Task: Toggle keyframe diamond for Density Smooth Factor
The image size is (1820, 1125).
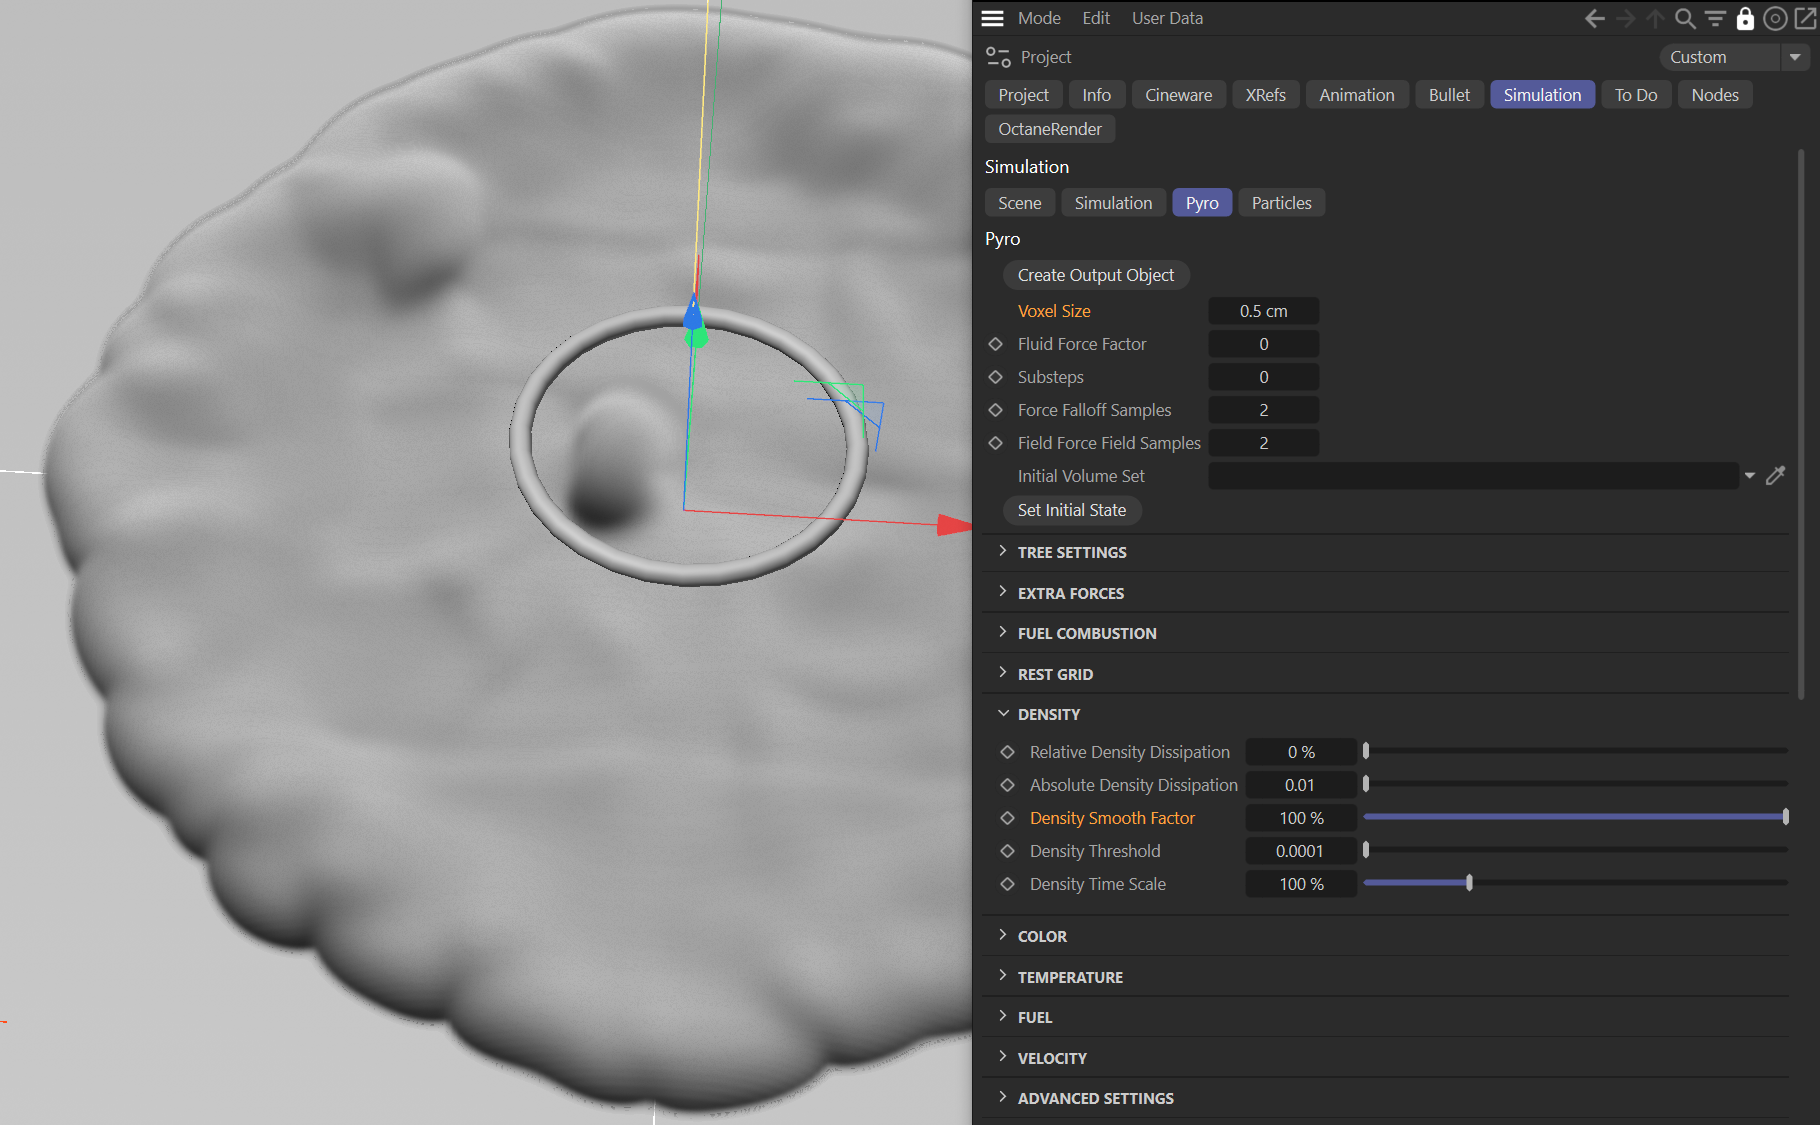Action: click(1007, 818)
